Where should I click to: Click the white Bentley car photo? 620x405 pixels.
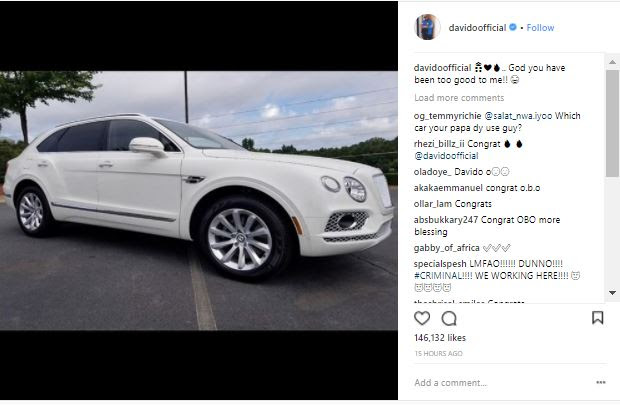199,201
